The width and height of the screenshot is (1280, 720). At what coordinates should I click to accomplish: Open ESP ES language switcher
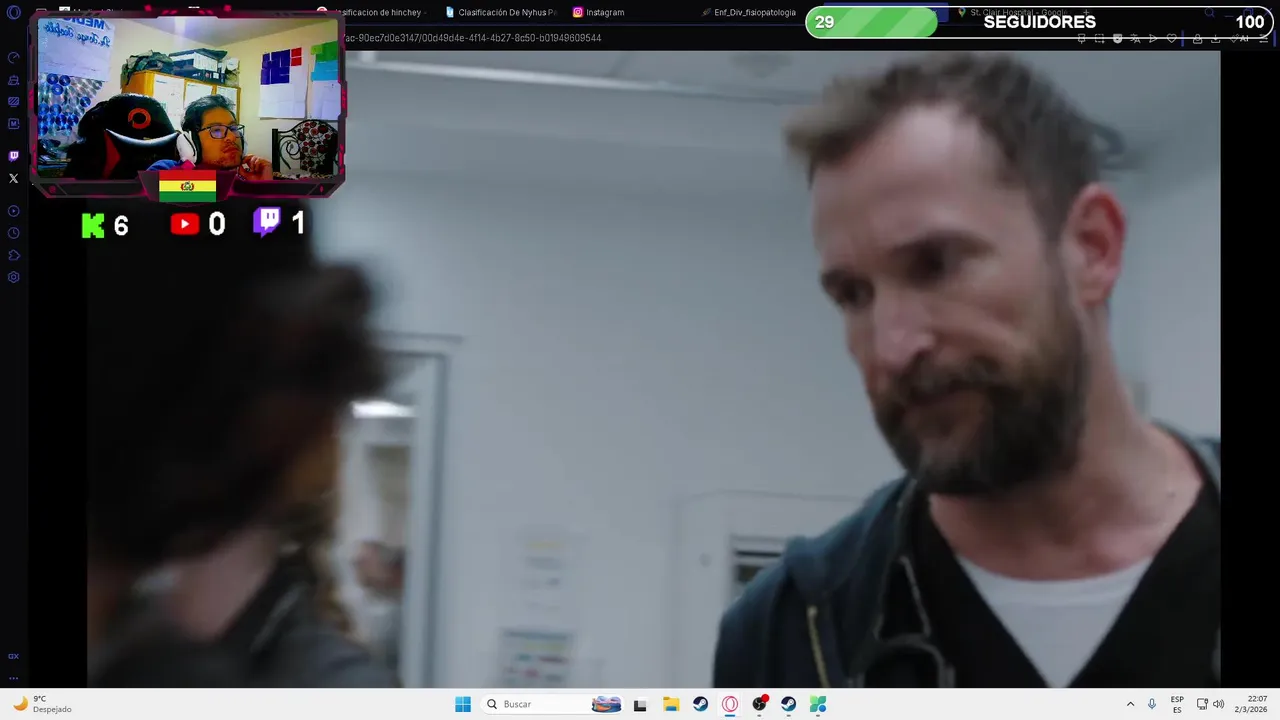point(1177,704)
